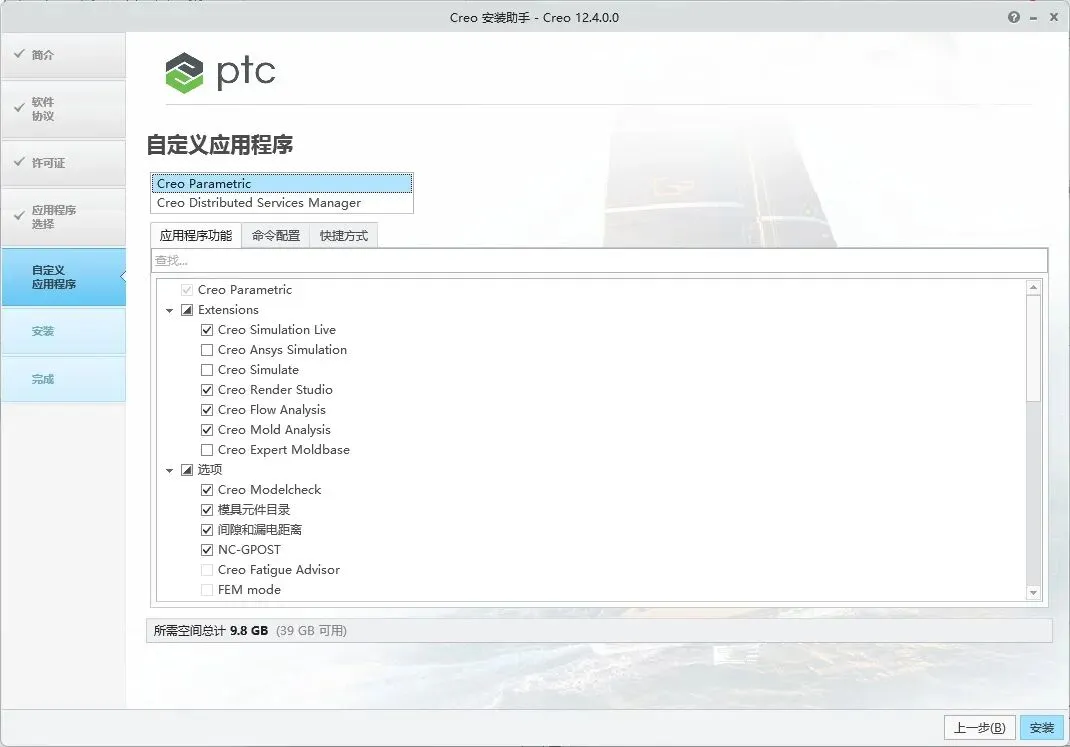
Task: Enable the Creo Ansys Simulation checkbox
Action: [x=207, y=350]
